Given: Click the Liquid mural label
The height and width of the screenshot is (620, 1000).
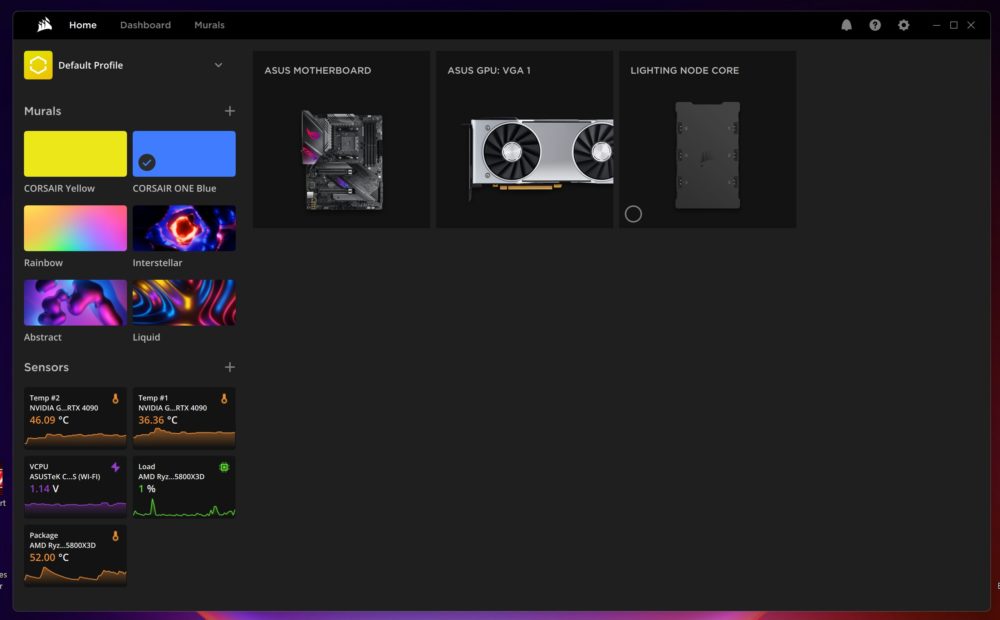Looking at the screenshot, I should (146, 337).
